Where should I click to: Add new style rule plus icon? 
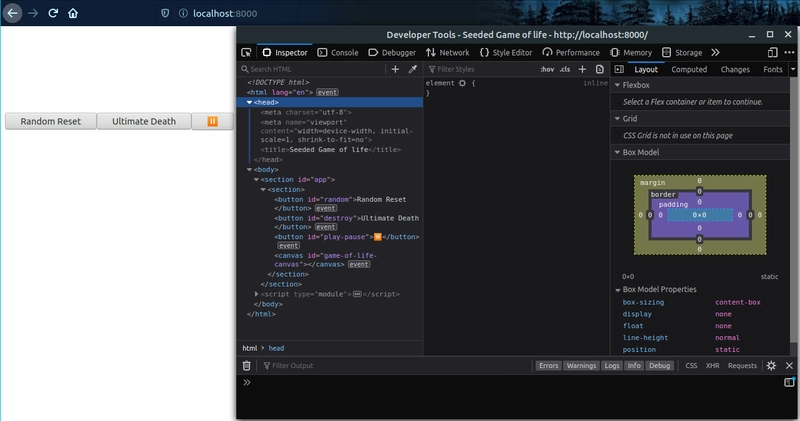pyautogui.click(x=582, y=69)
